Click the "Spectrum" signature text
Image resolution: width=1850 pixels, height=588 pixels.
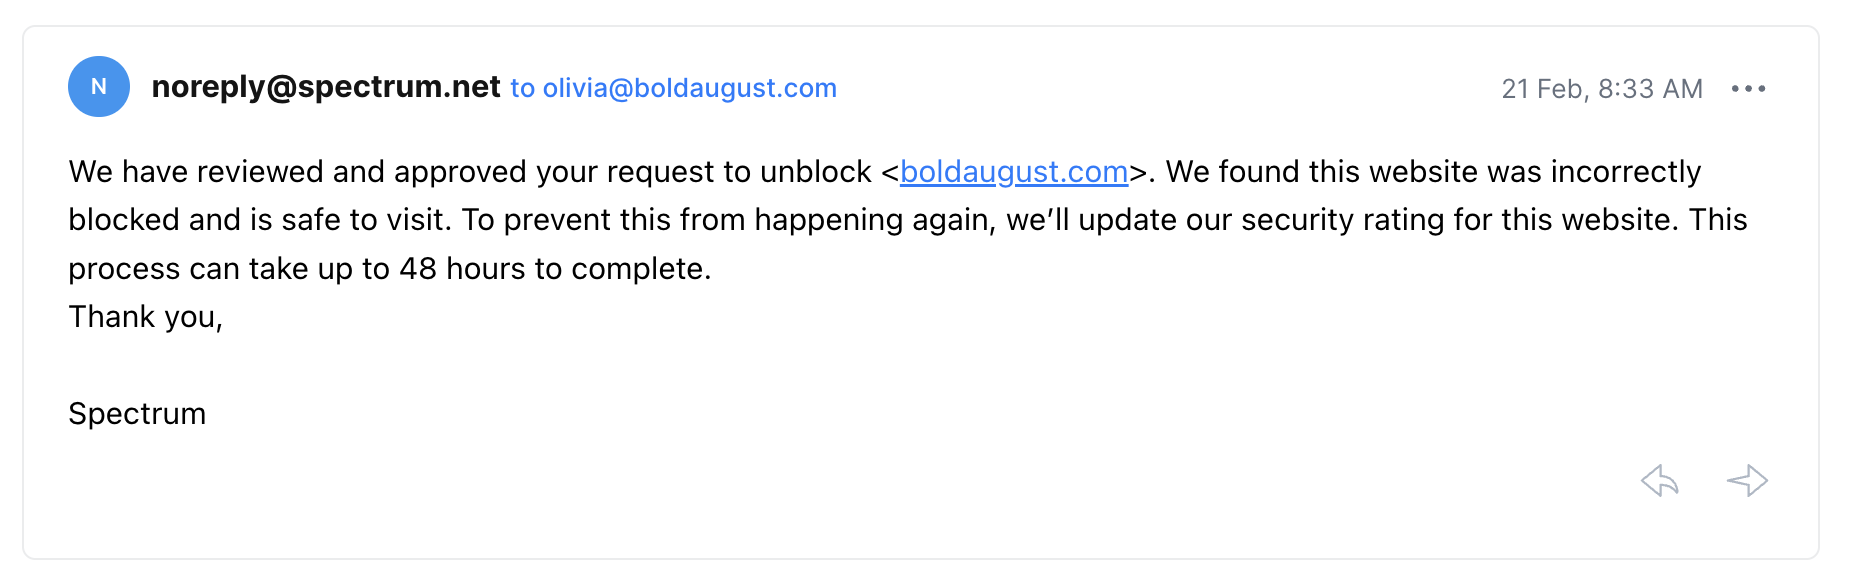coord(137,414)
